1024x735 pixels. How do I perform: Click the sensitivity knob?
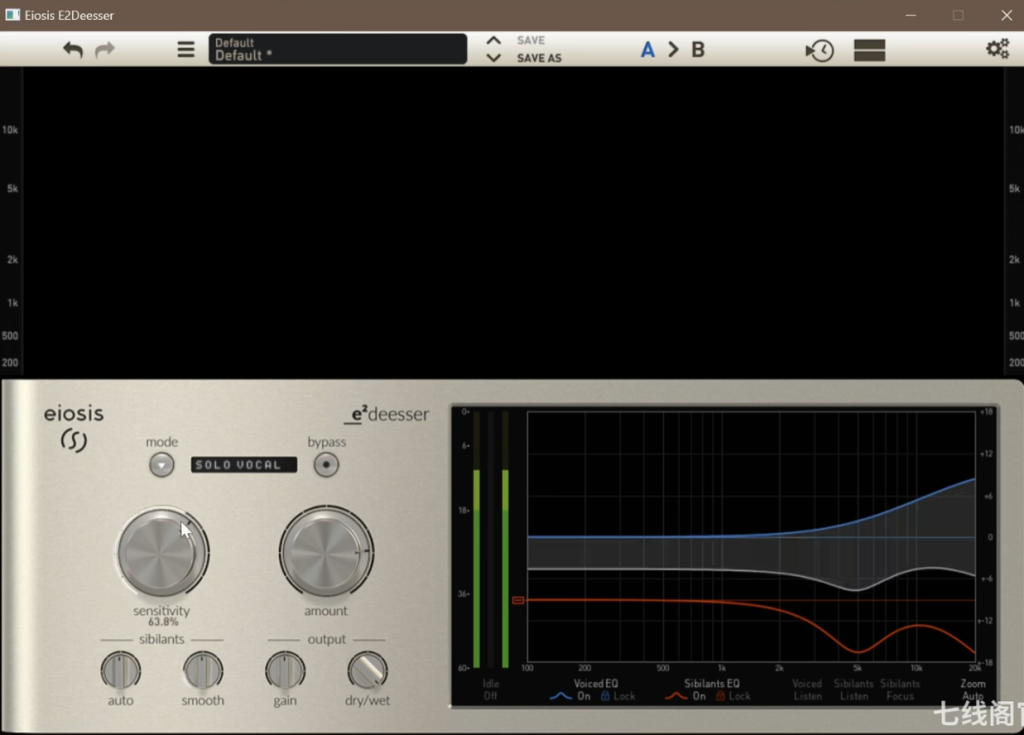click(160, 552)
